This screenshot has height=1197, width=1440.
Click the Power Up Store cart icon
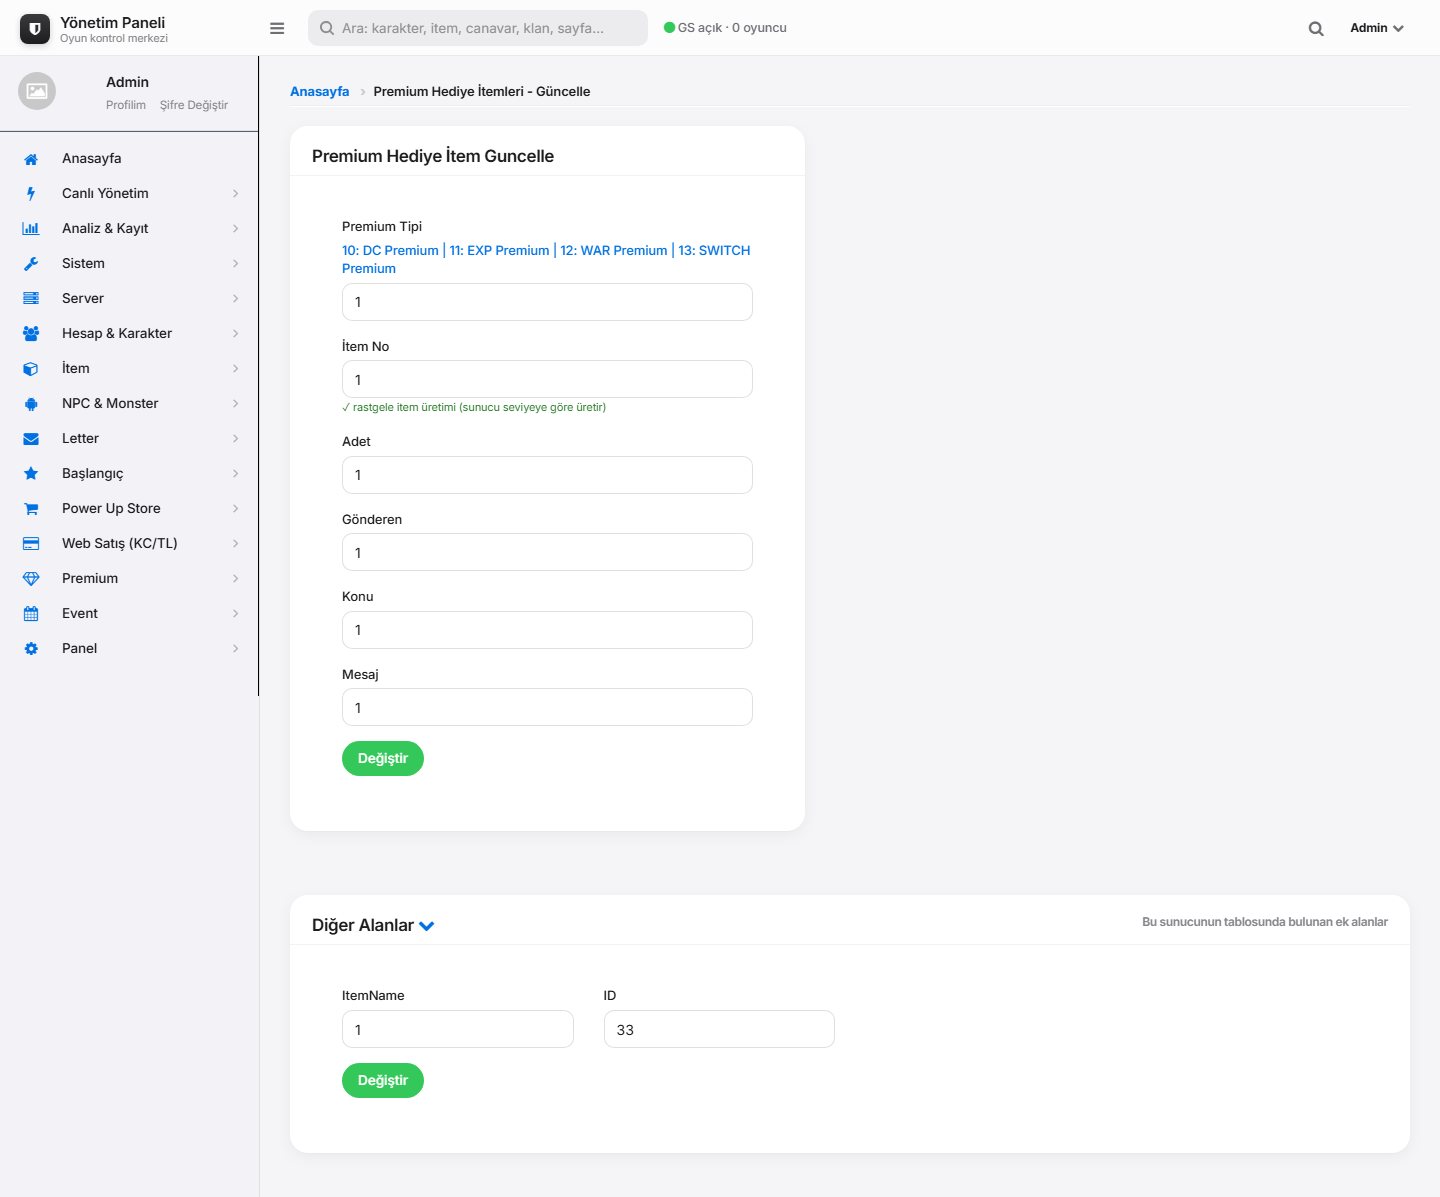tap(31, 509)
